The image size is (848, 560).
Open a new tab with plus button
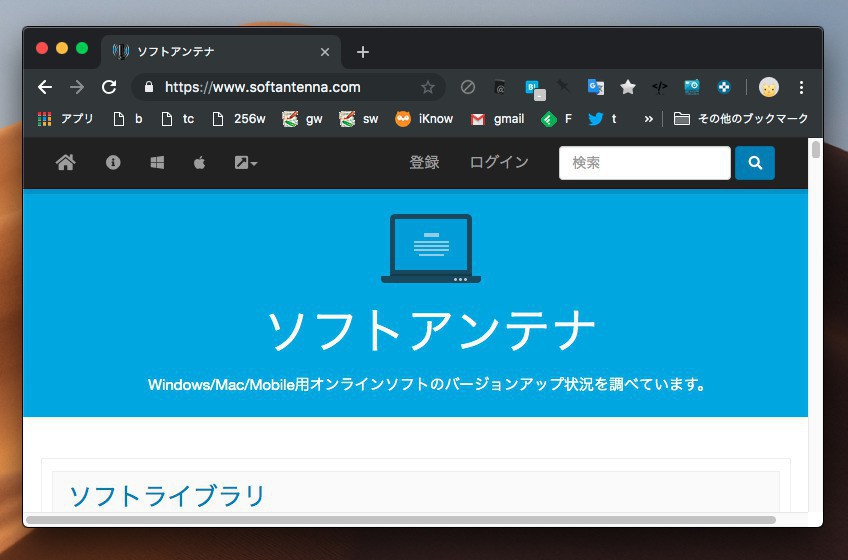click(x=362, y=52)
